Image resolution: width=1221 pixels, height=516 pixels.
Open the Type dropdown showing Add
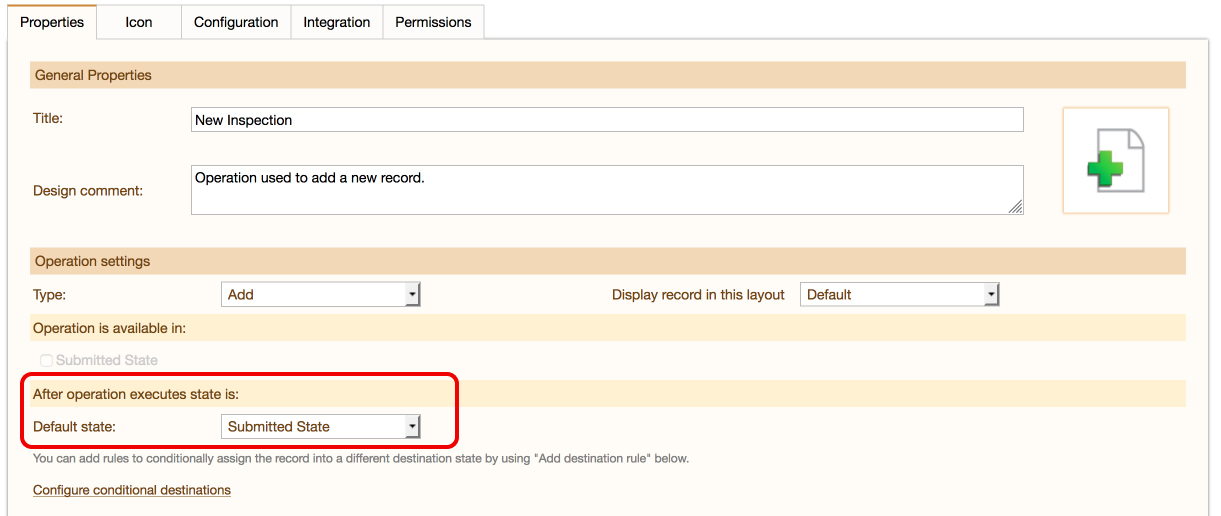click(320, 294)
